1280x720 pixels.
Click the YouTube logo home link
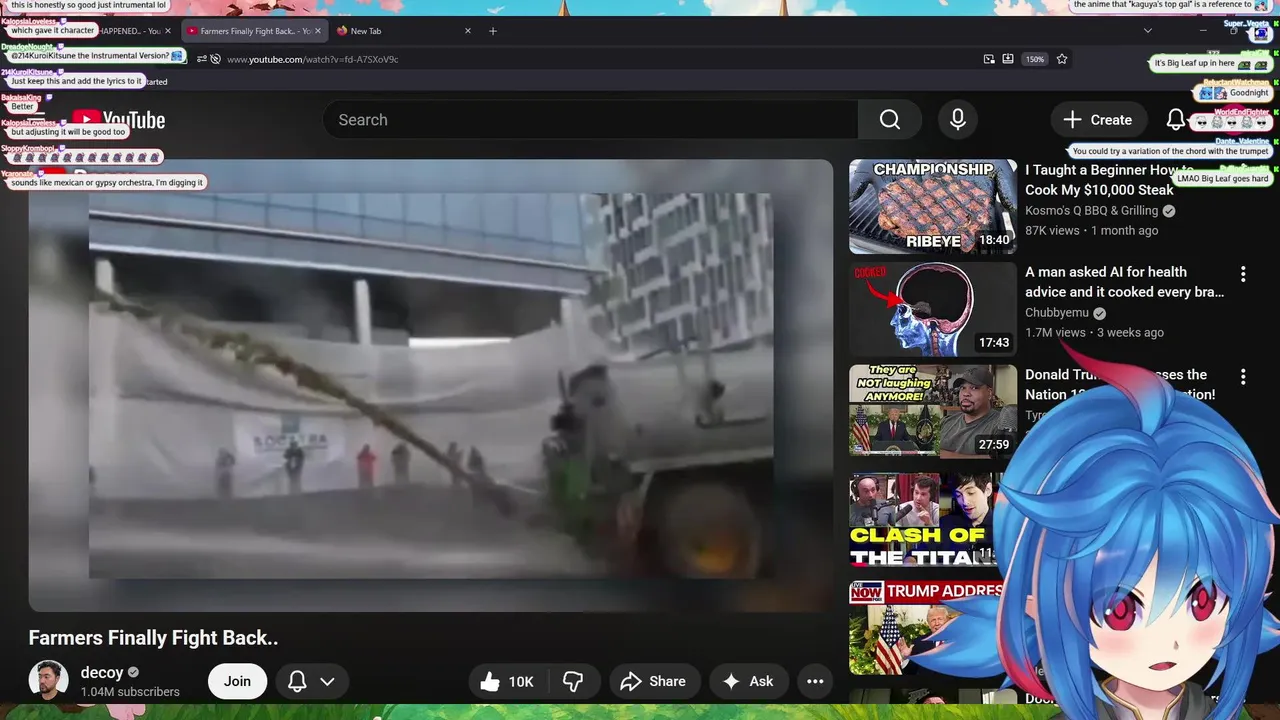coord(118,120)
